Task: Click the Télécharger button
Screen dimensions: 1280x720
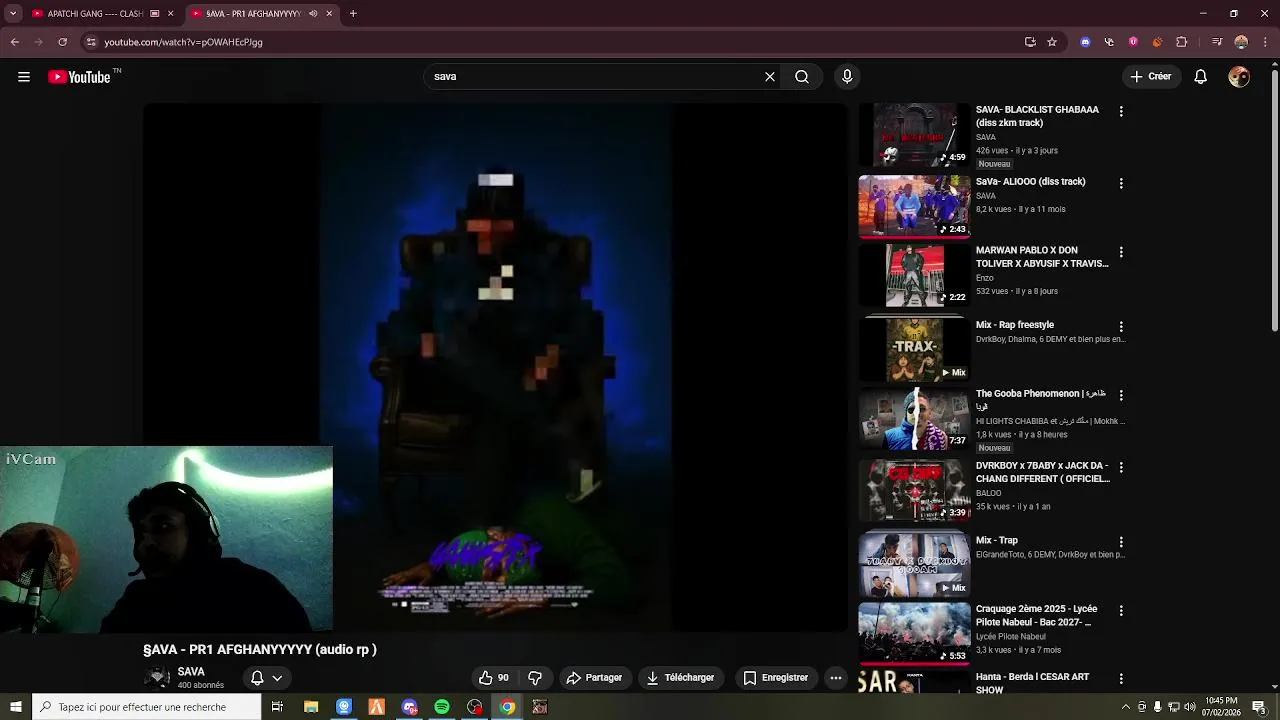Action: pos(680,678)
